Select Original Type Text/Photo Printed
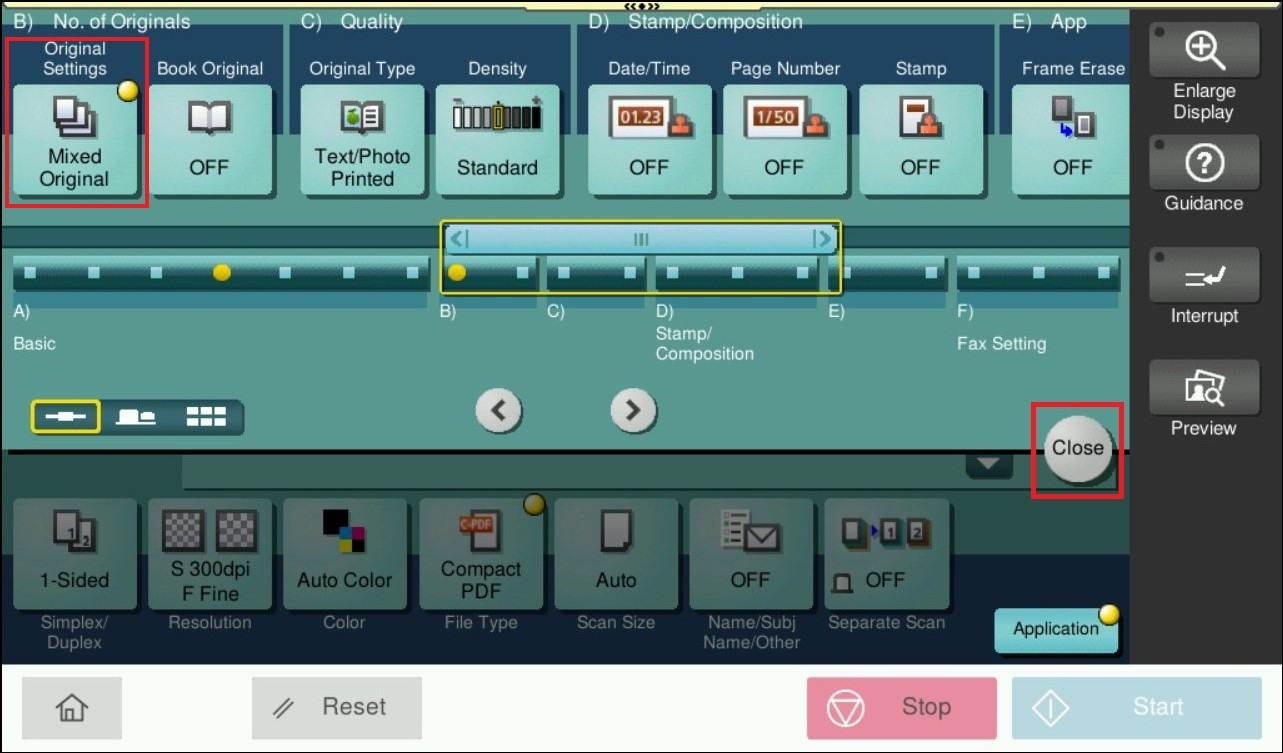The image size is (1283, 753). pyautogui.click(x=362, y=140)
